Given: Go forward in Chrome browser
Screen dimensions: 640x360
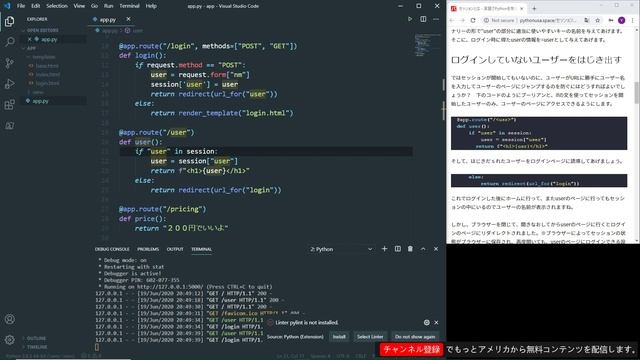Looking at the screenshot, I should pos(462,20).
